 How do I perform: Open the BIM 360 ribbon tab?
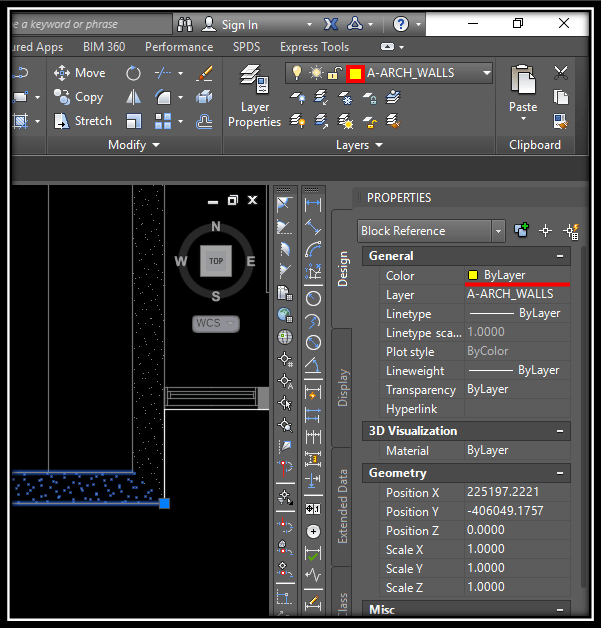104,47
